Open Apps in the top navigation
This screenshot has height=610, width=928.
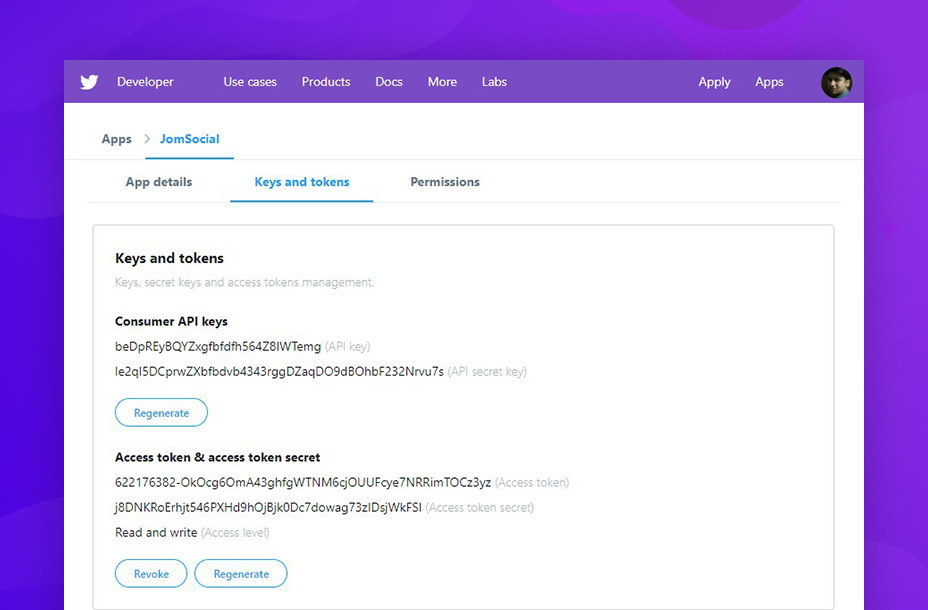tap(769, 82)
